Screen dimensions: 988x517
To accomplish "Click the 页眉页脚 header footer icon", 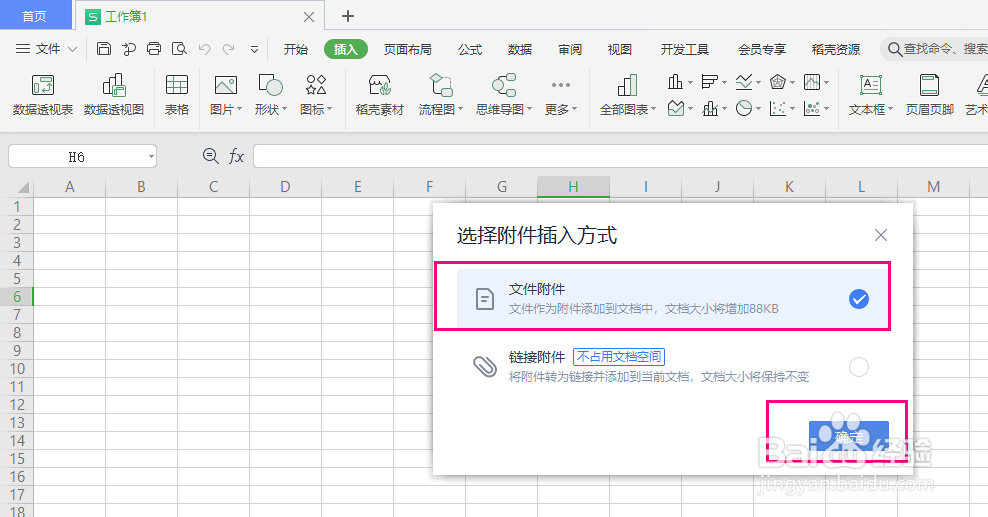I will pos(929,85).
